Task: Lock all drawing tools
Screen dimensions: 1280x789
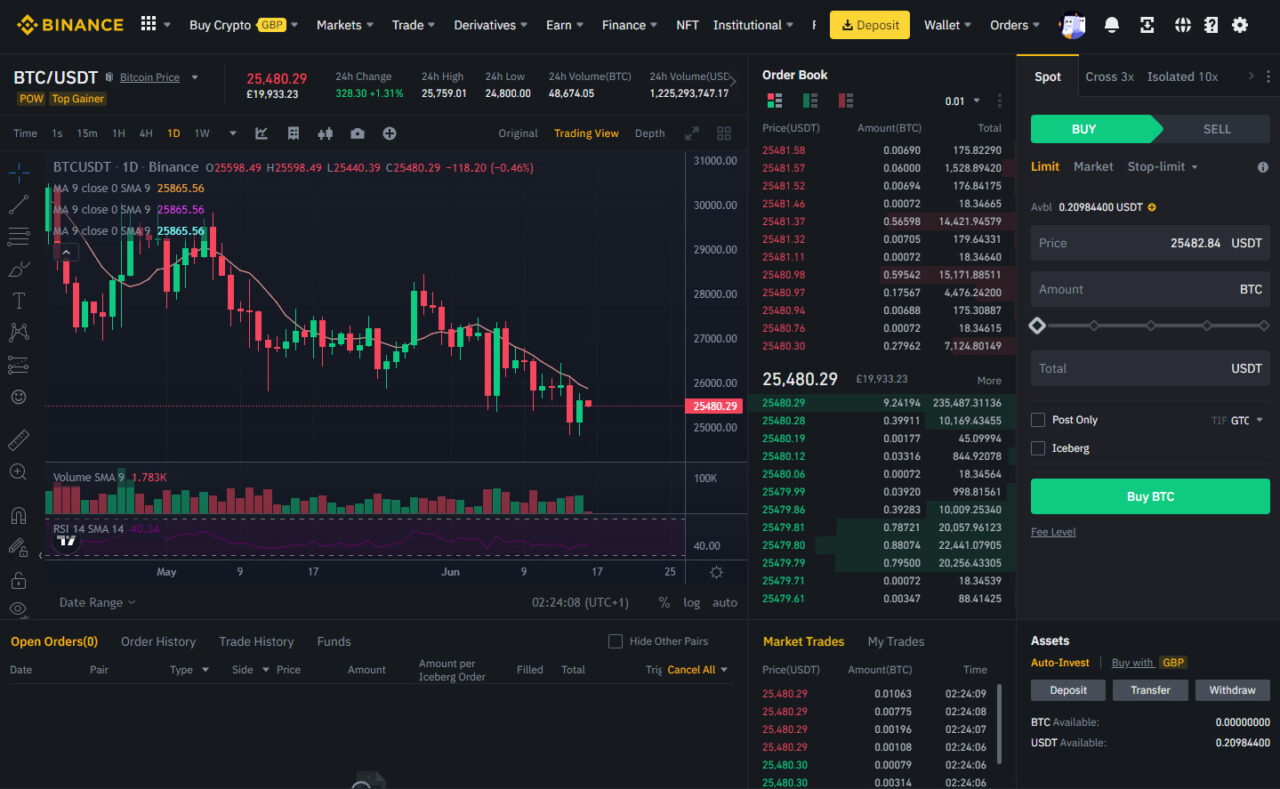Action: point(18,580)
